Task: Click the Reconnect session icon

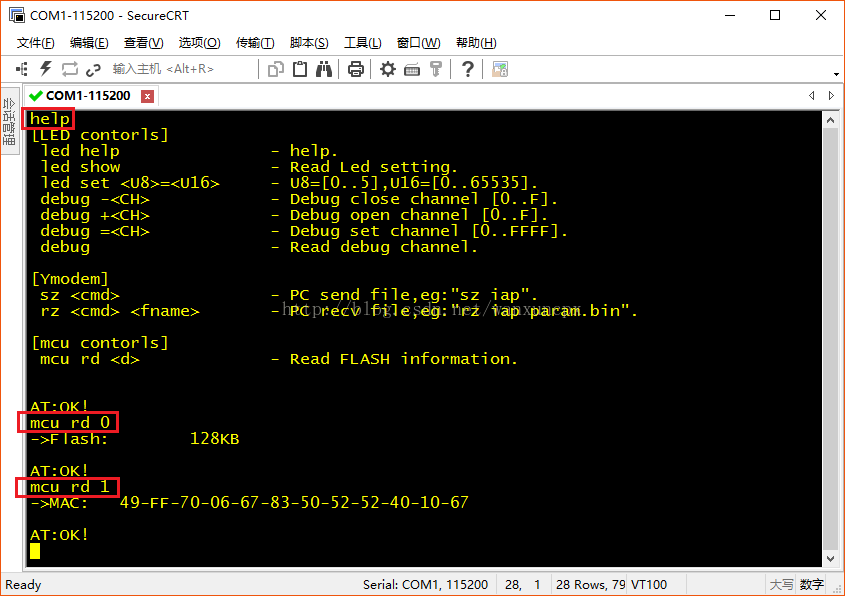Action: tap(69, 68)
